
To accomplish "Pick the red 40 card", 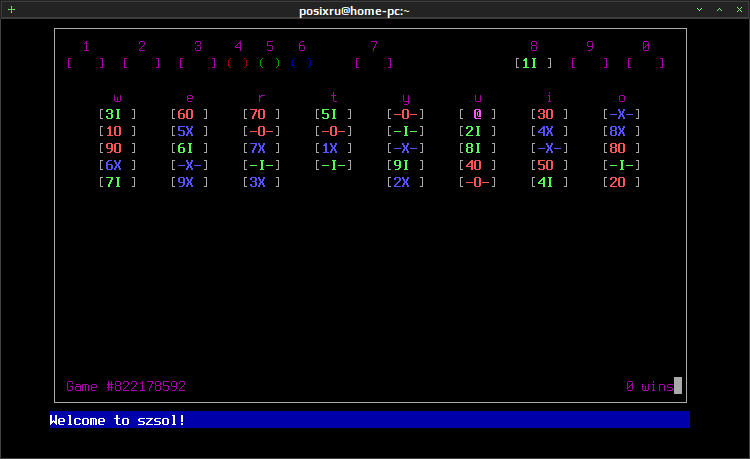I will point(477,165).
